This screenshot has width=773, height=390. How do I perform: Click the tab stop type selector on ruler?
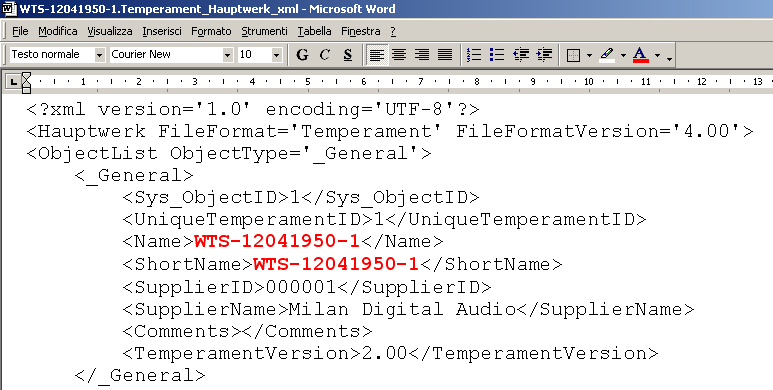click(x=12, y=82)
